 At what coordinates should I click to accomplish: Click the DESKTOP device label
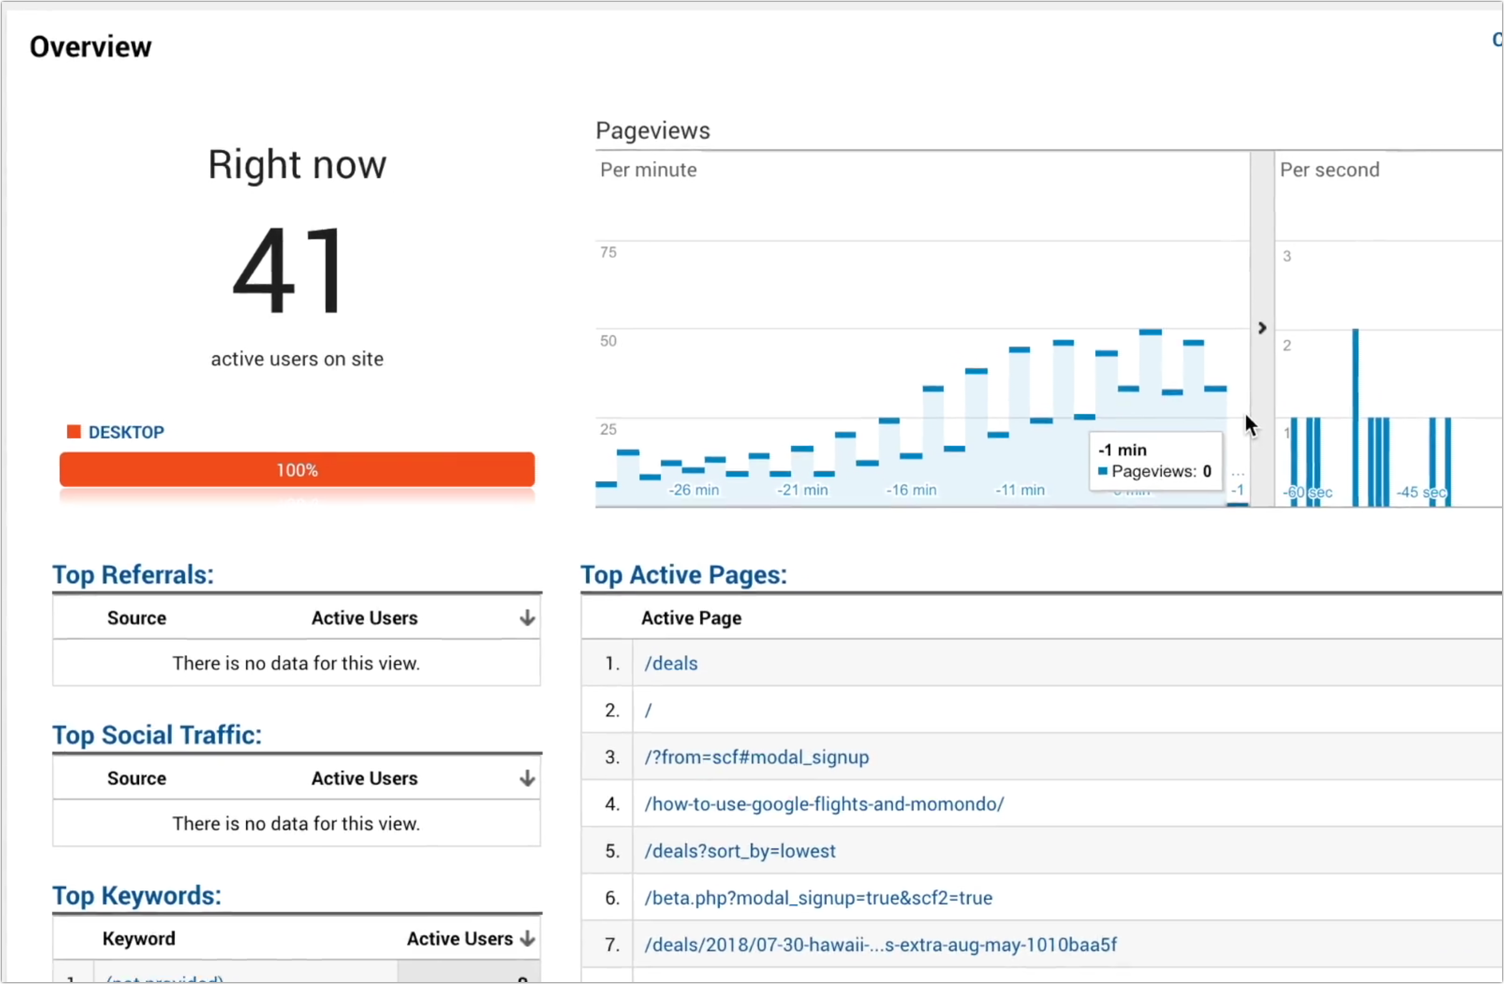coord(126,432)
